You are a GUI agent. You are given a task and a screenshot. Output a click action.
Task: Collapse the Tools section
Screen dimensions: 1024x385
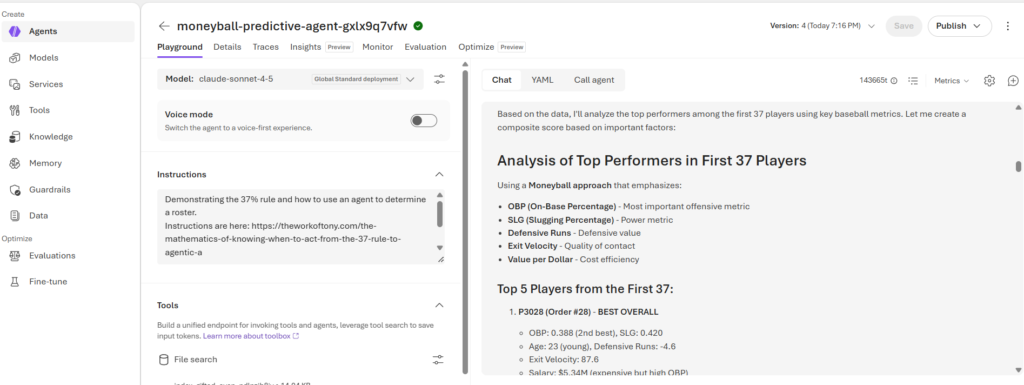coord(440,305)
